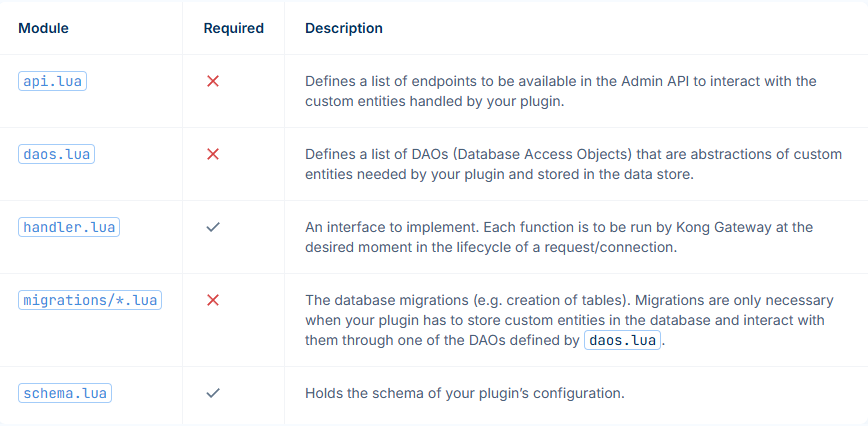Click the Required column header
The image size is (868, 426).
(x=233, y=28)
